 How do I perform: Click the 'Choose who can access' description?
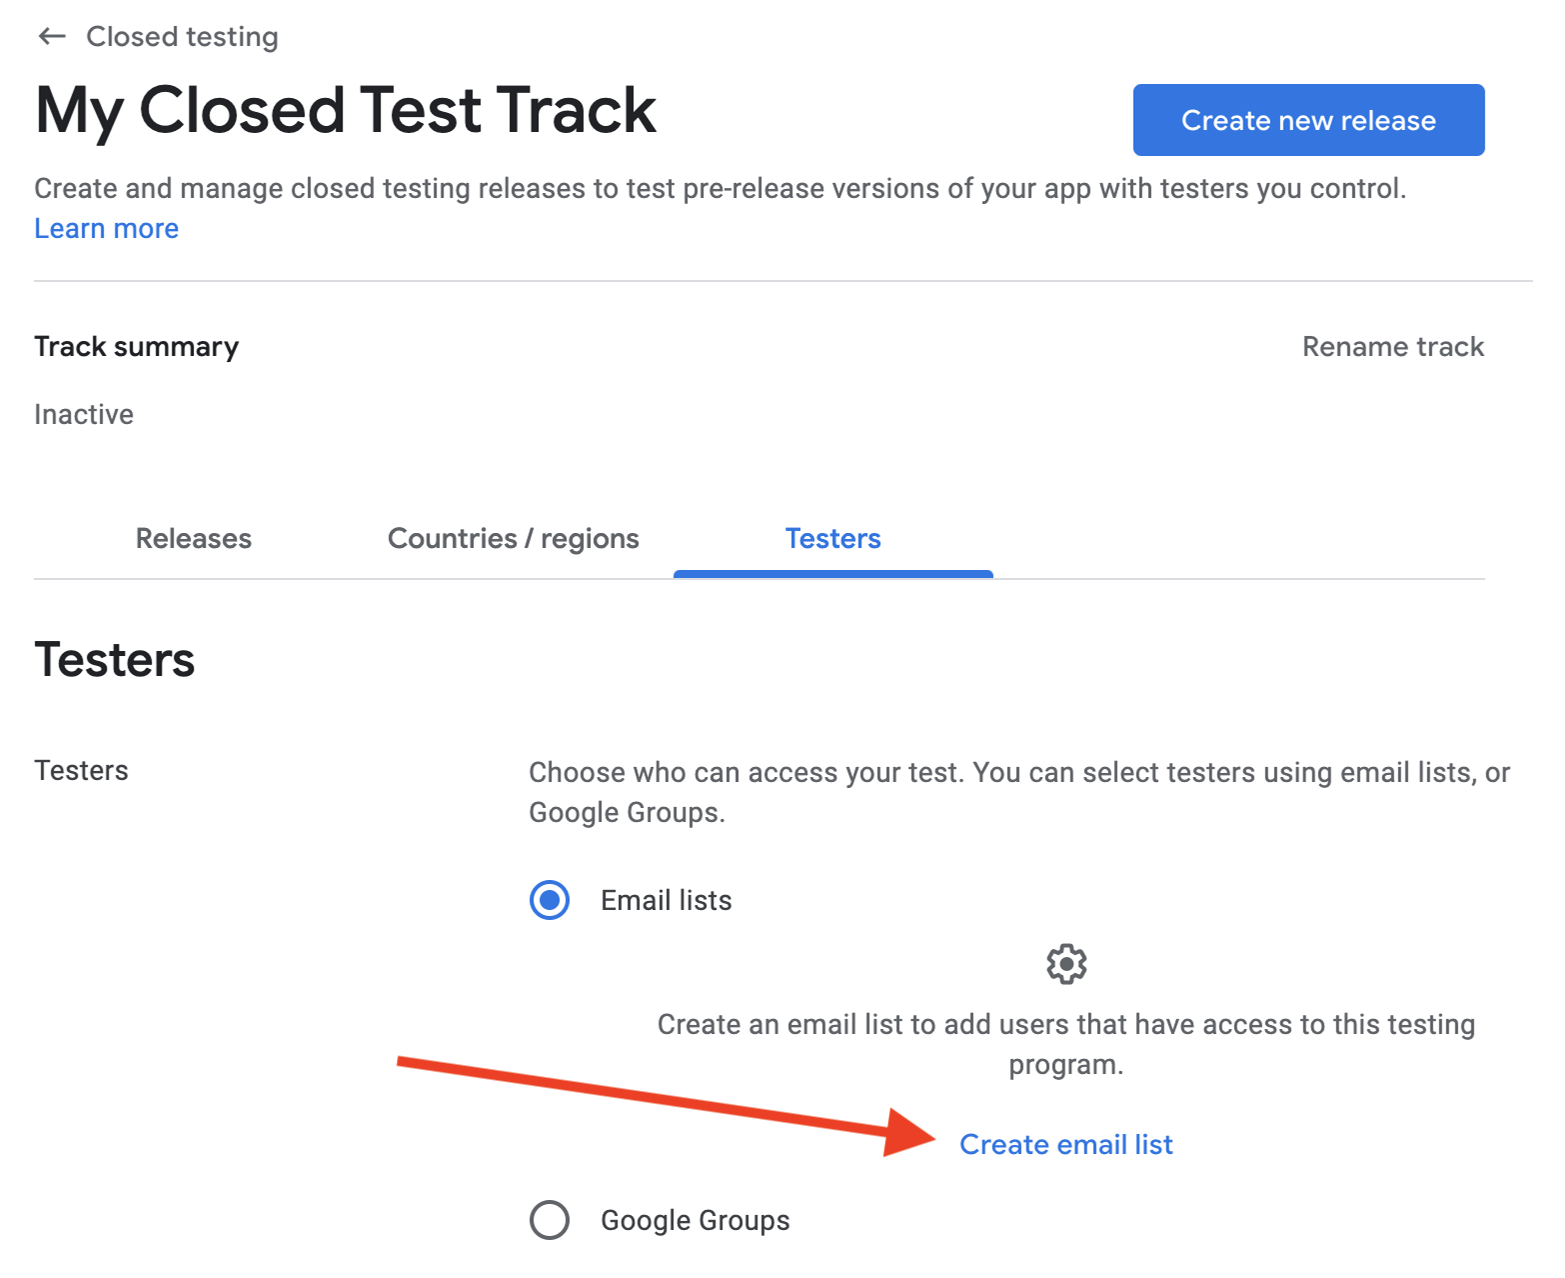pyautogui.click(x=1019, y=792)
